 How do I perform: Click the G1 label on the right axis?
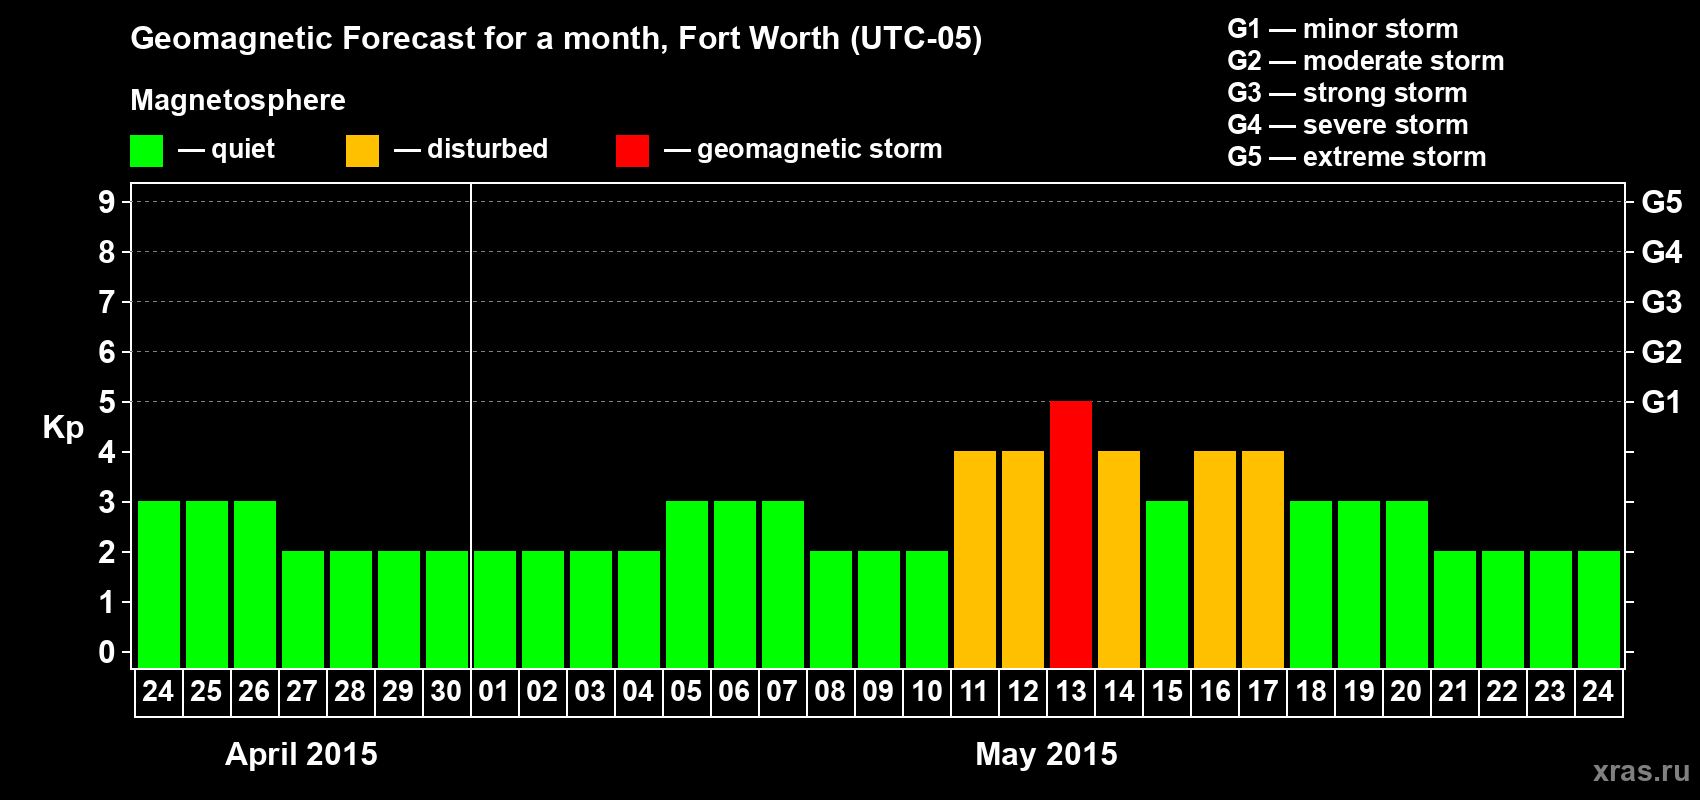tap(1662, 402)
